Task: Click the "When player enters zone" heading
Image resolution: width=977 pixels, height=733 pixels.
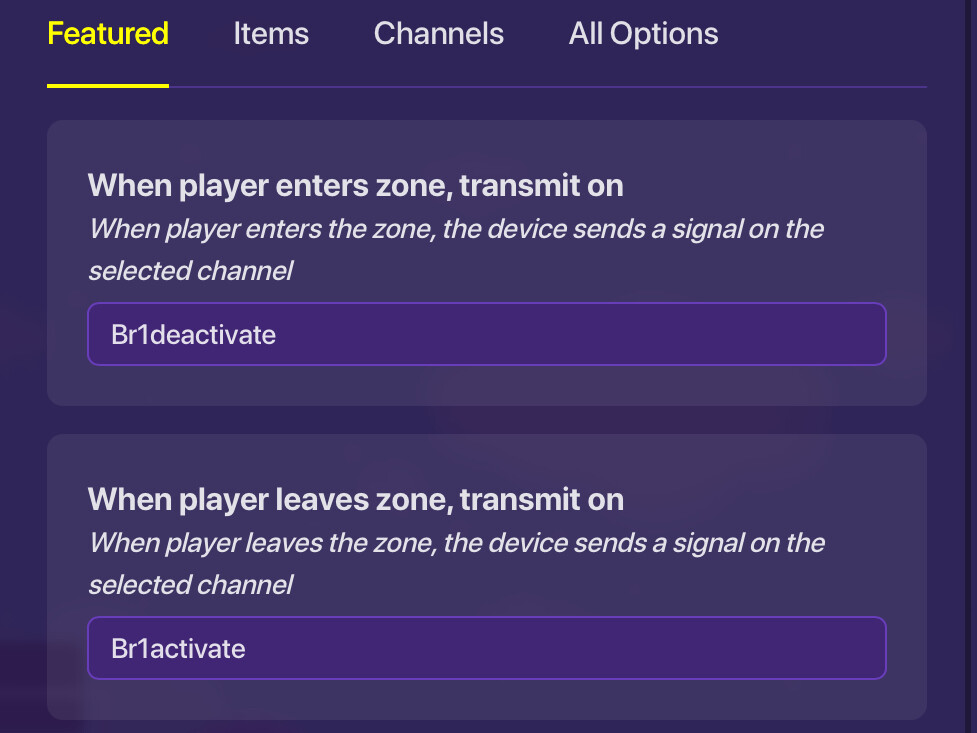Action: [355, 186]
